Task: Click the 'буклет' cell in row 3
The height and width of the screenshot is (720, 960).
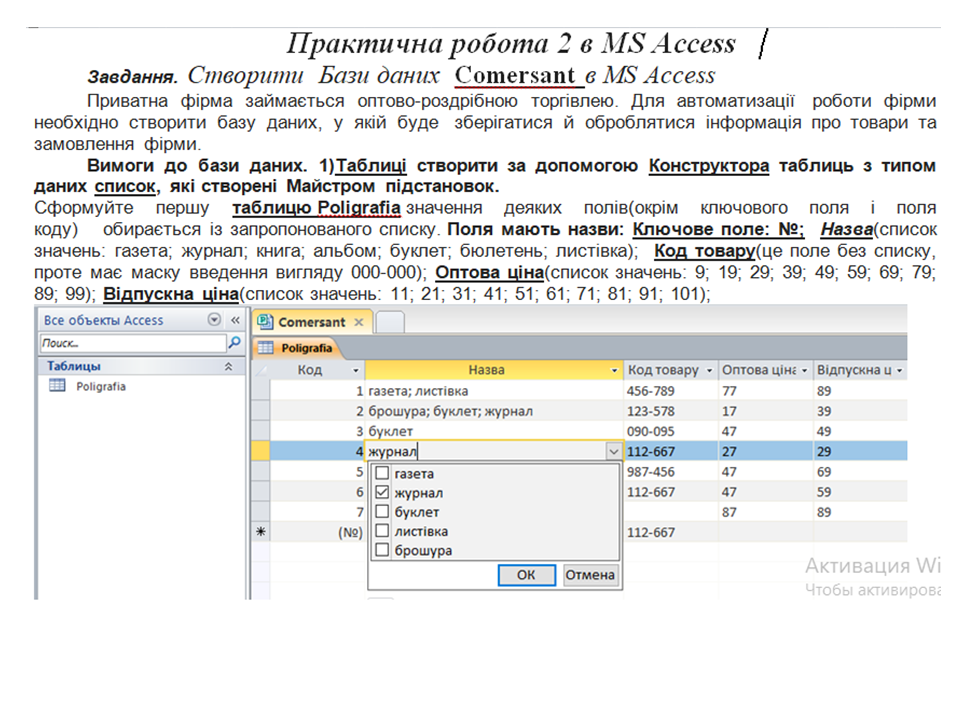Action: coord(494,431)
